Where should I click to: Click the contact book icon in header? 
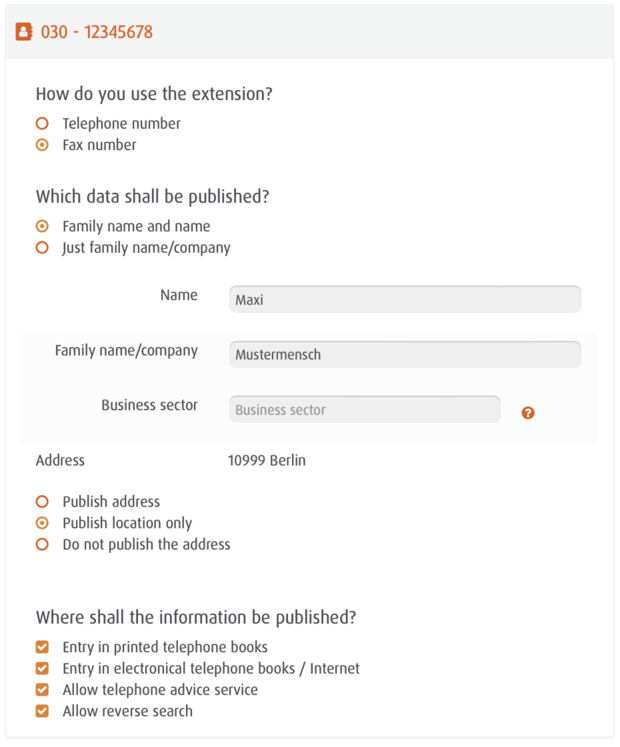[24, 32]
